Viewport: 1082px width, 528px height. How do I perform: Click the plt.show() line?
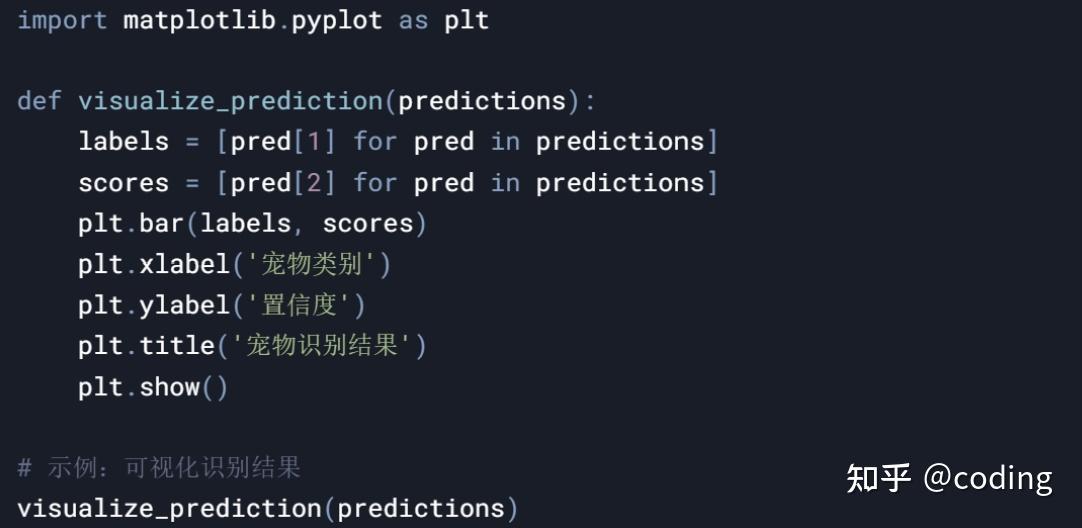tap(153, 387)
